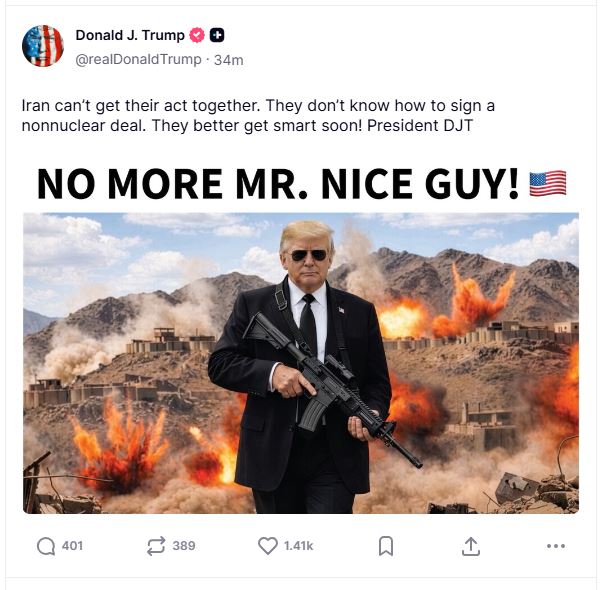Open the flag-themed profile avatar
The width and height of the screenshot is (603, 590).
[43, 46]
